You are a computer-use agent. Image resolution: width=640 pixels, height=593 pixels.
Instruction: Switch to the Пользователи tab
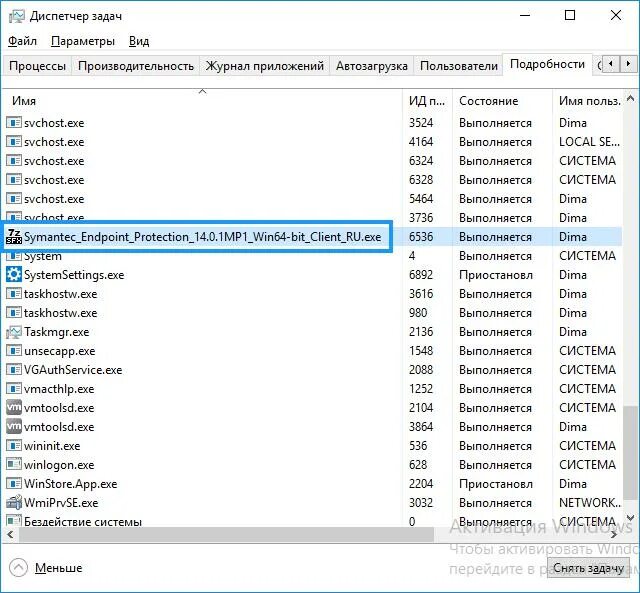(458, 66)
